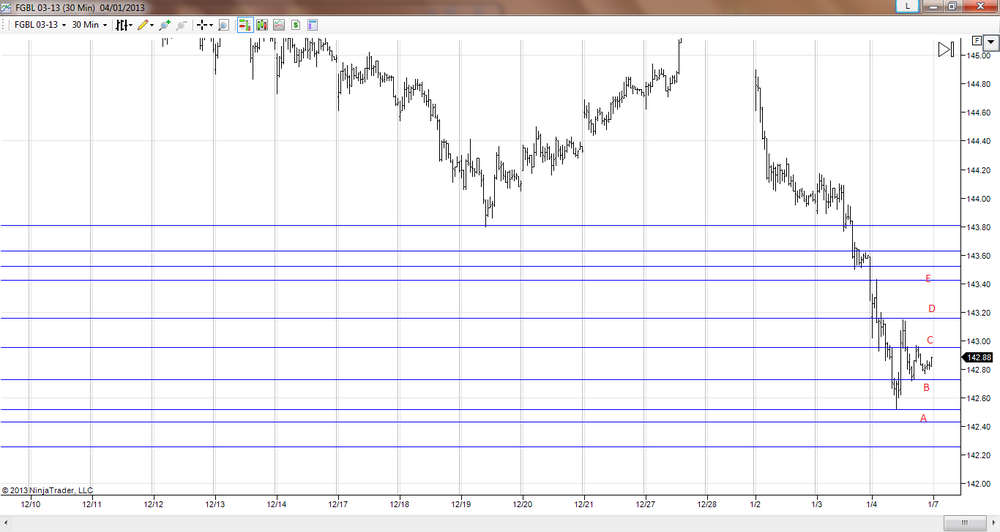1000x532 pixels.
Task: Click the 142.00 price axis label
Action: click(979, 484)
